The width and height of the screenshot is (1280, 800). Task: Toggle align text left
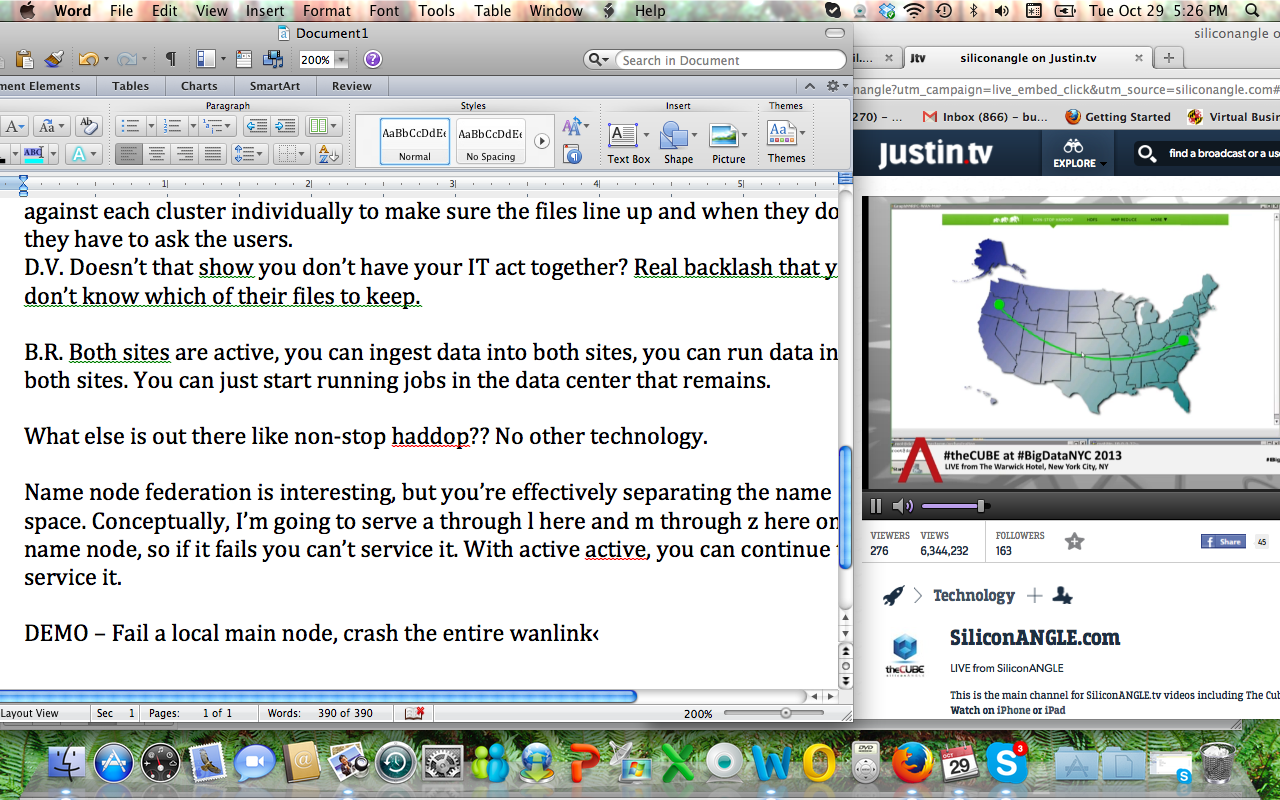tap(129, 154)
